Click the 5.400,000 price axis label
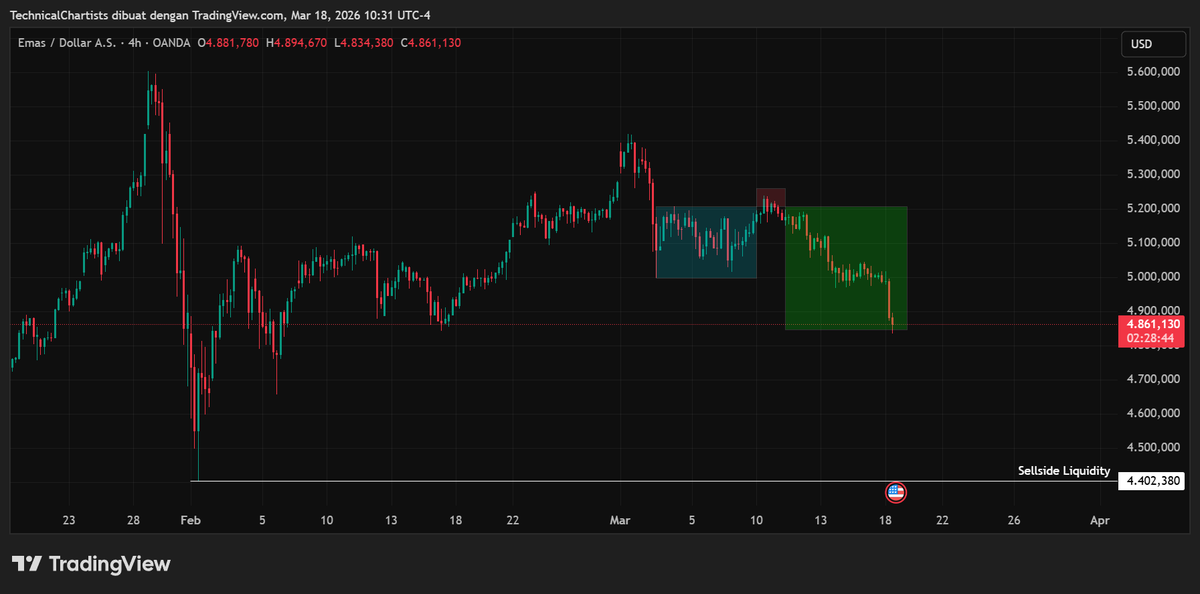This screenshot has width=1200, height=594. tap(1155, 140)
